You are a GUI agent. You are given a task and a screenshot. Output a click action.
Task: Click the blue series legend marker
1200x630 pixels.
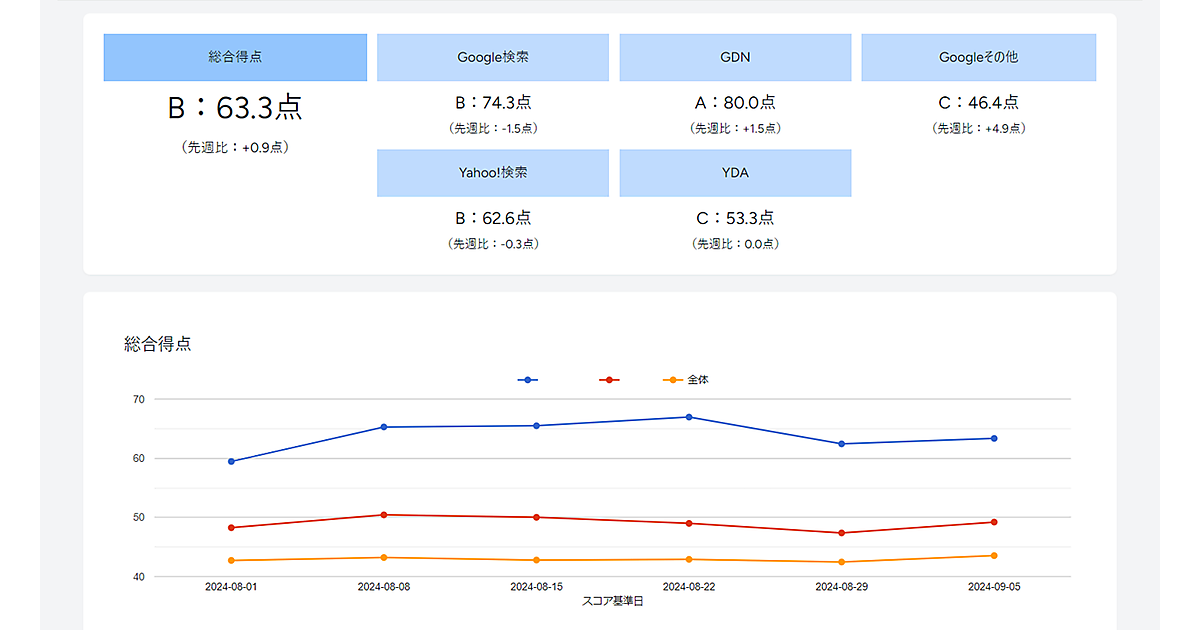tap(527, 380)
